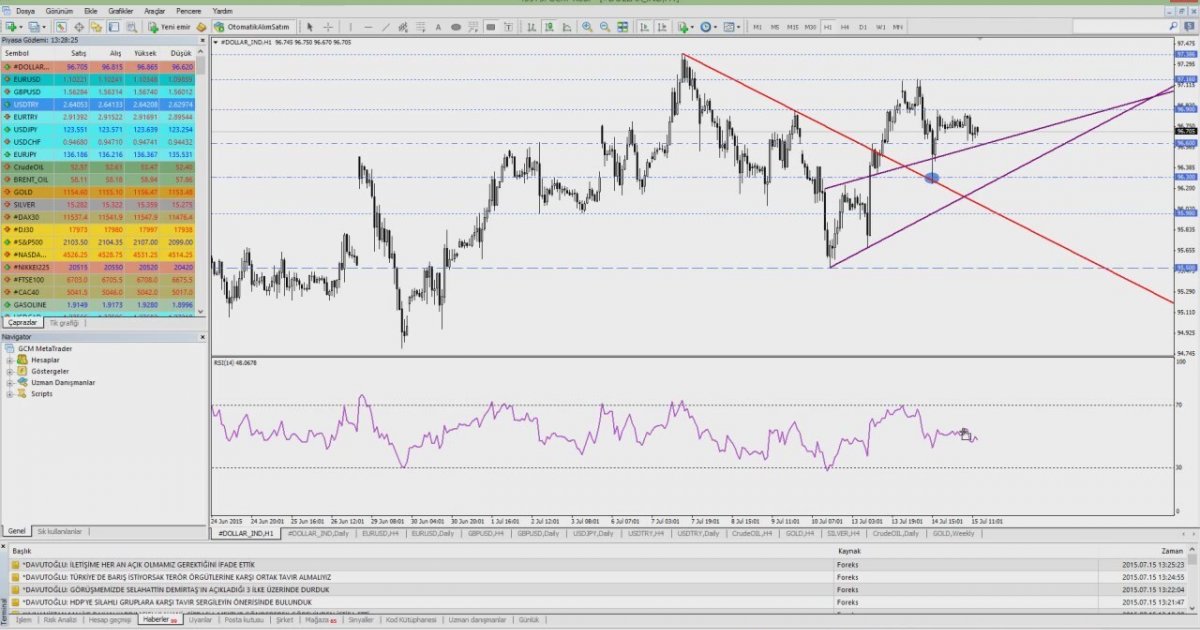Expand the Scripts tree node
This screenshot has height=630, width=1200.
click(x=10, y=394)
